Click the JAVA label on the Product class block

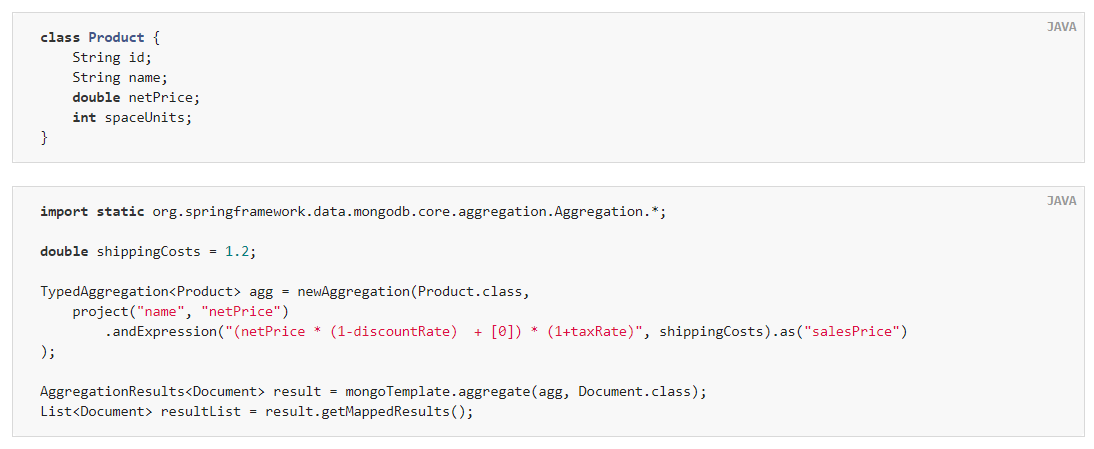click(1061, 27)
